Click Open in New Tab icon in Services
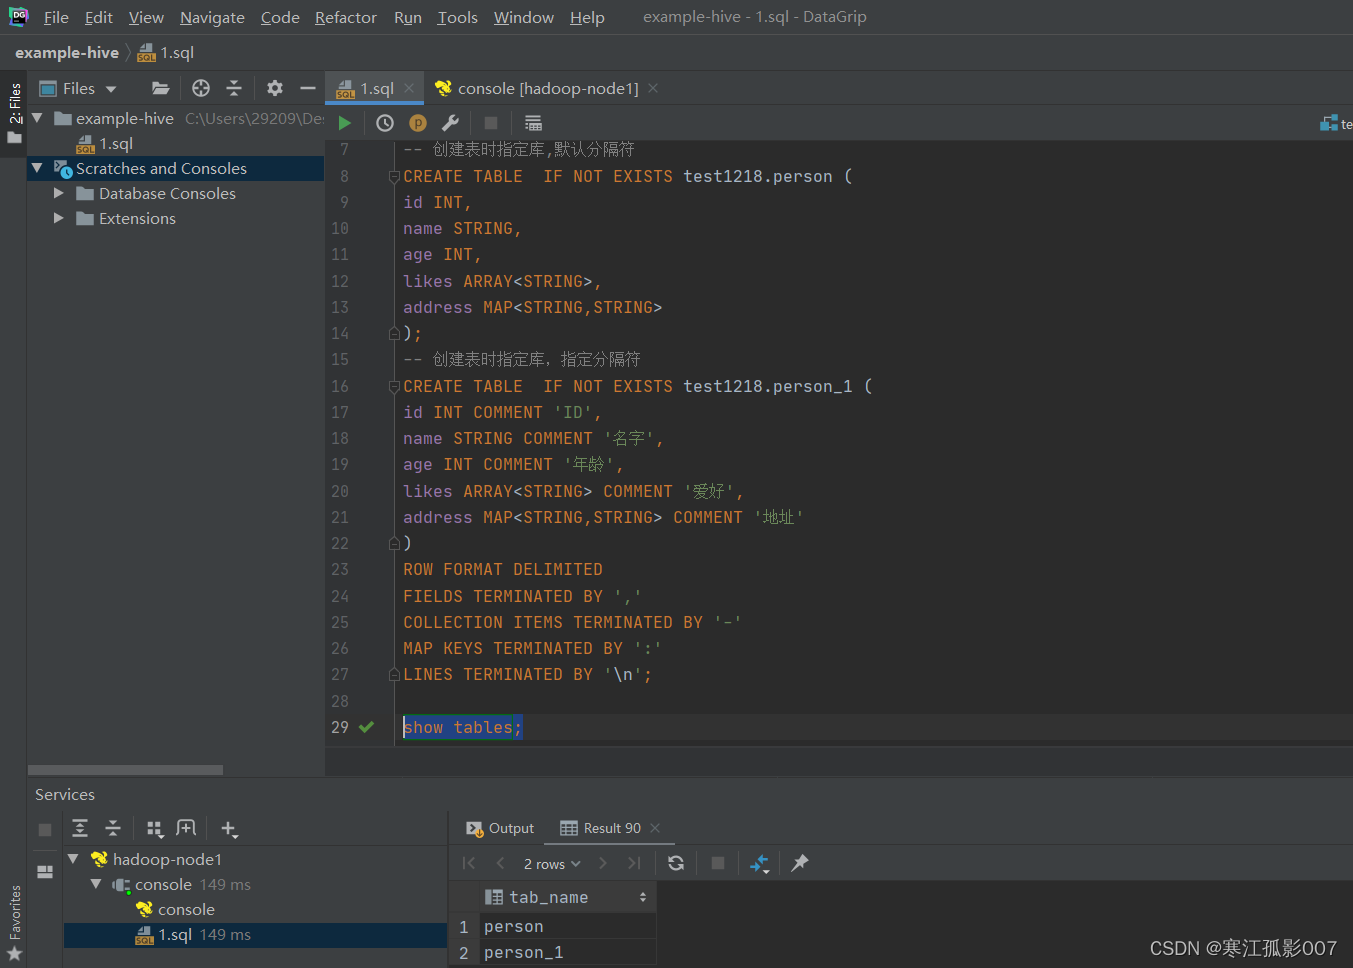This screenshot has width=1353, height=968. 186,828
